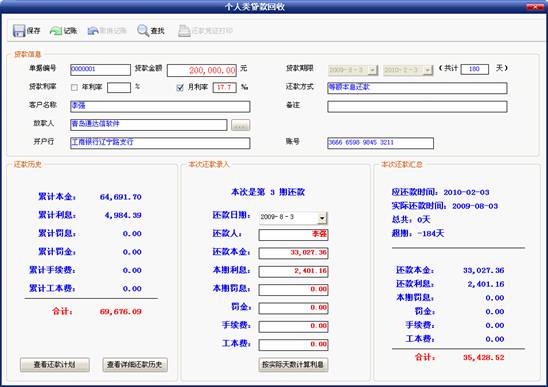Click the 账号 field with account number
Screen dimensions: 548x387
point(380,143)
